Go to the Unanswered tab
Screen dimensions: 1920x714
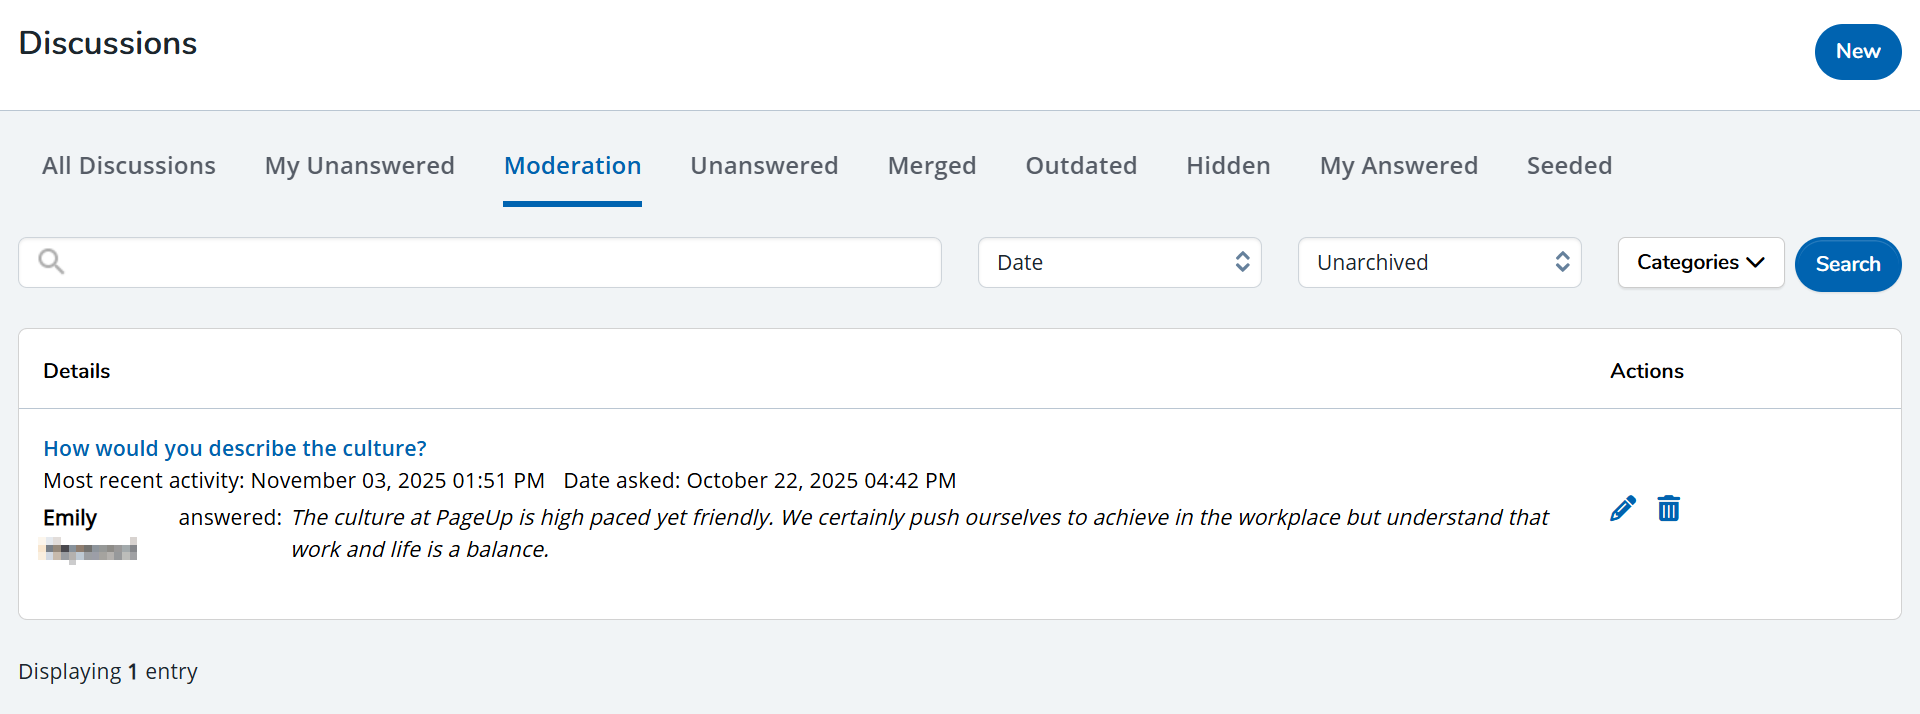764,166
